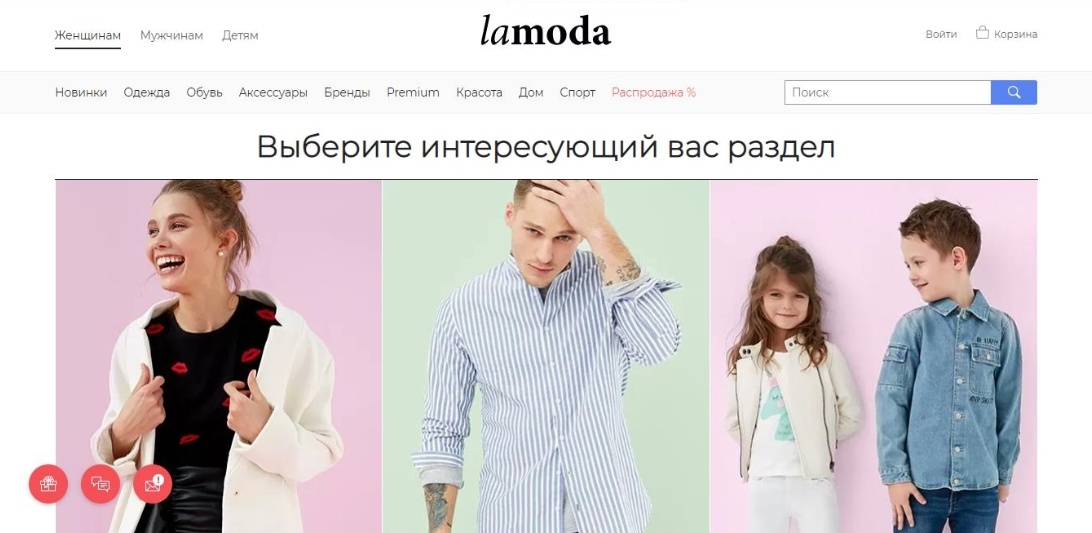Choose the women's section image
1092x533 pixels.
(x=219, y=357)
